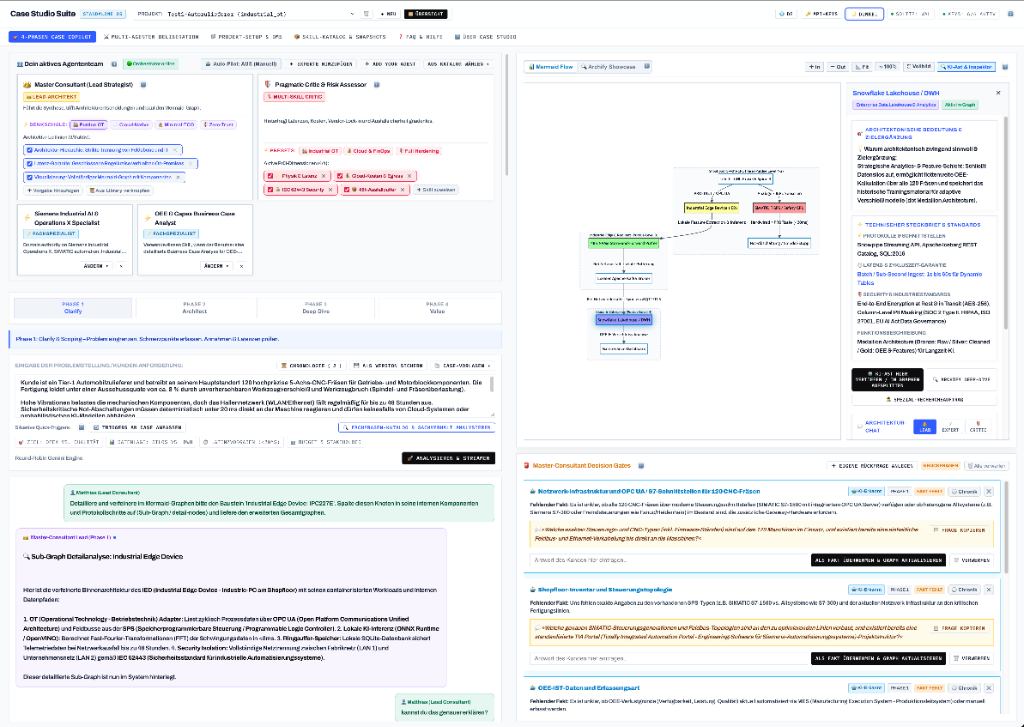Remove the 'Physik & Latenz' critic dimension chip
This screenshot has height=727, width=1024.
click(x=323, y=176)
